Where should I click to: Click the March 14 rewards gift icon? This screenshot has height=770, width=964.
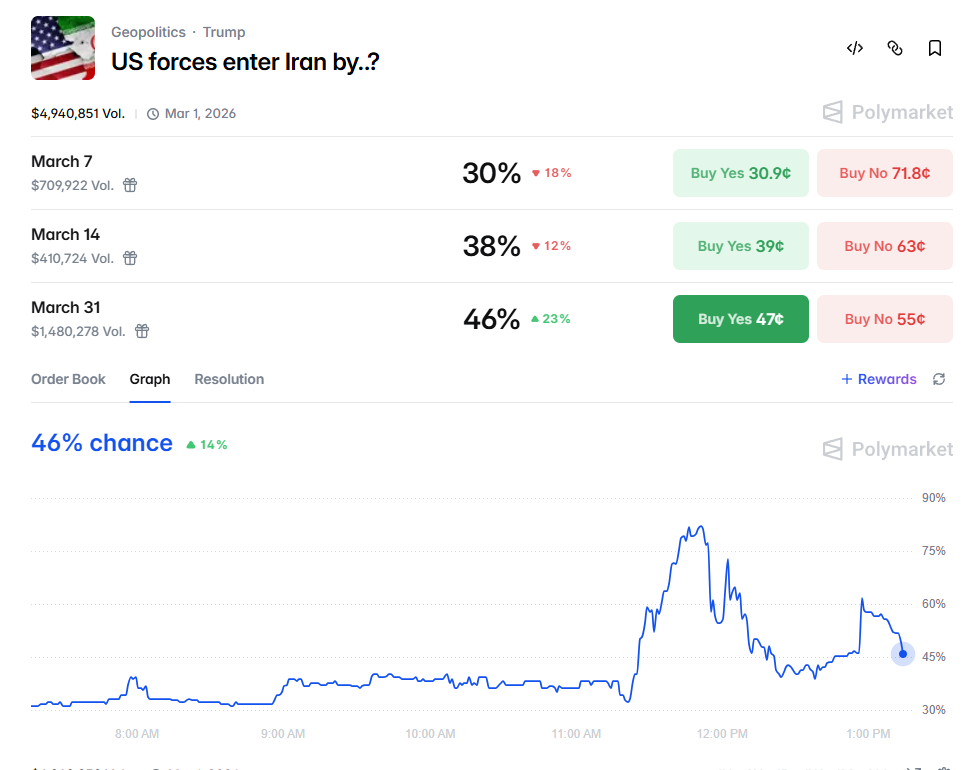point(130,258)
